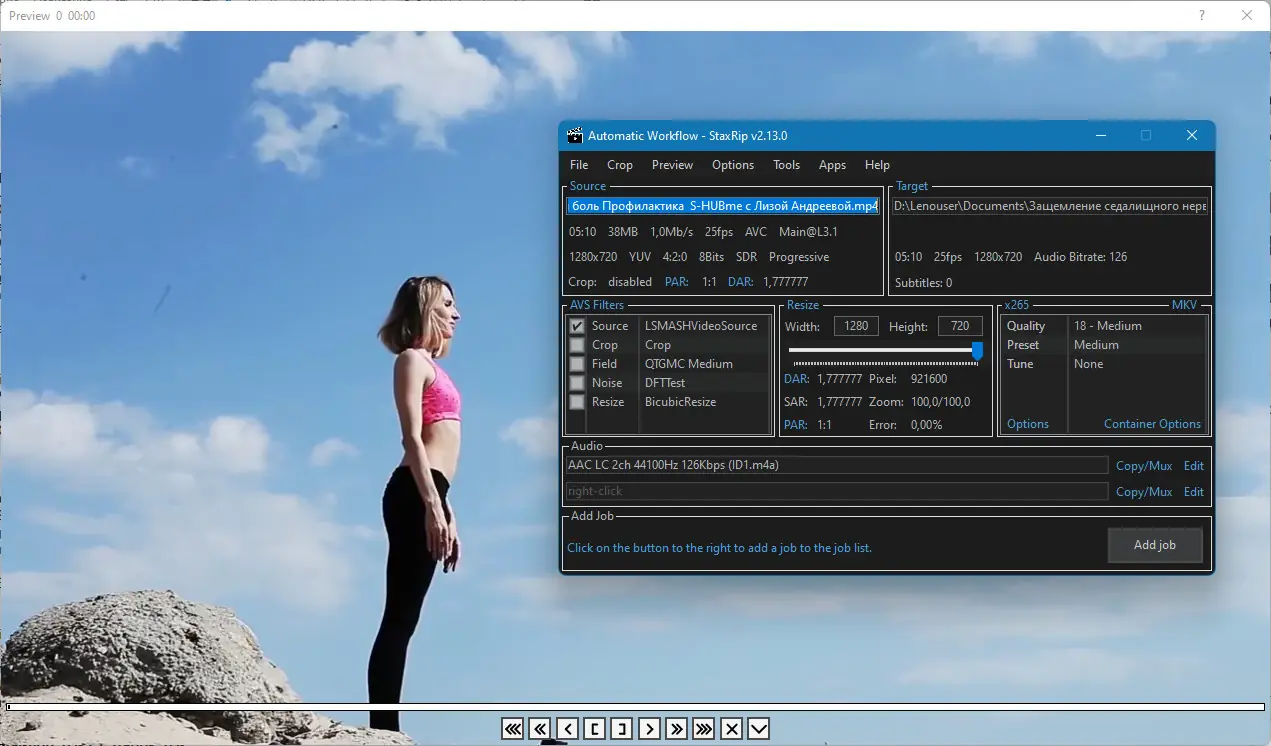Enable the Noise filter checkbox
Screen dimensions: 1271x746
pos(577,383)
